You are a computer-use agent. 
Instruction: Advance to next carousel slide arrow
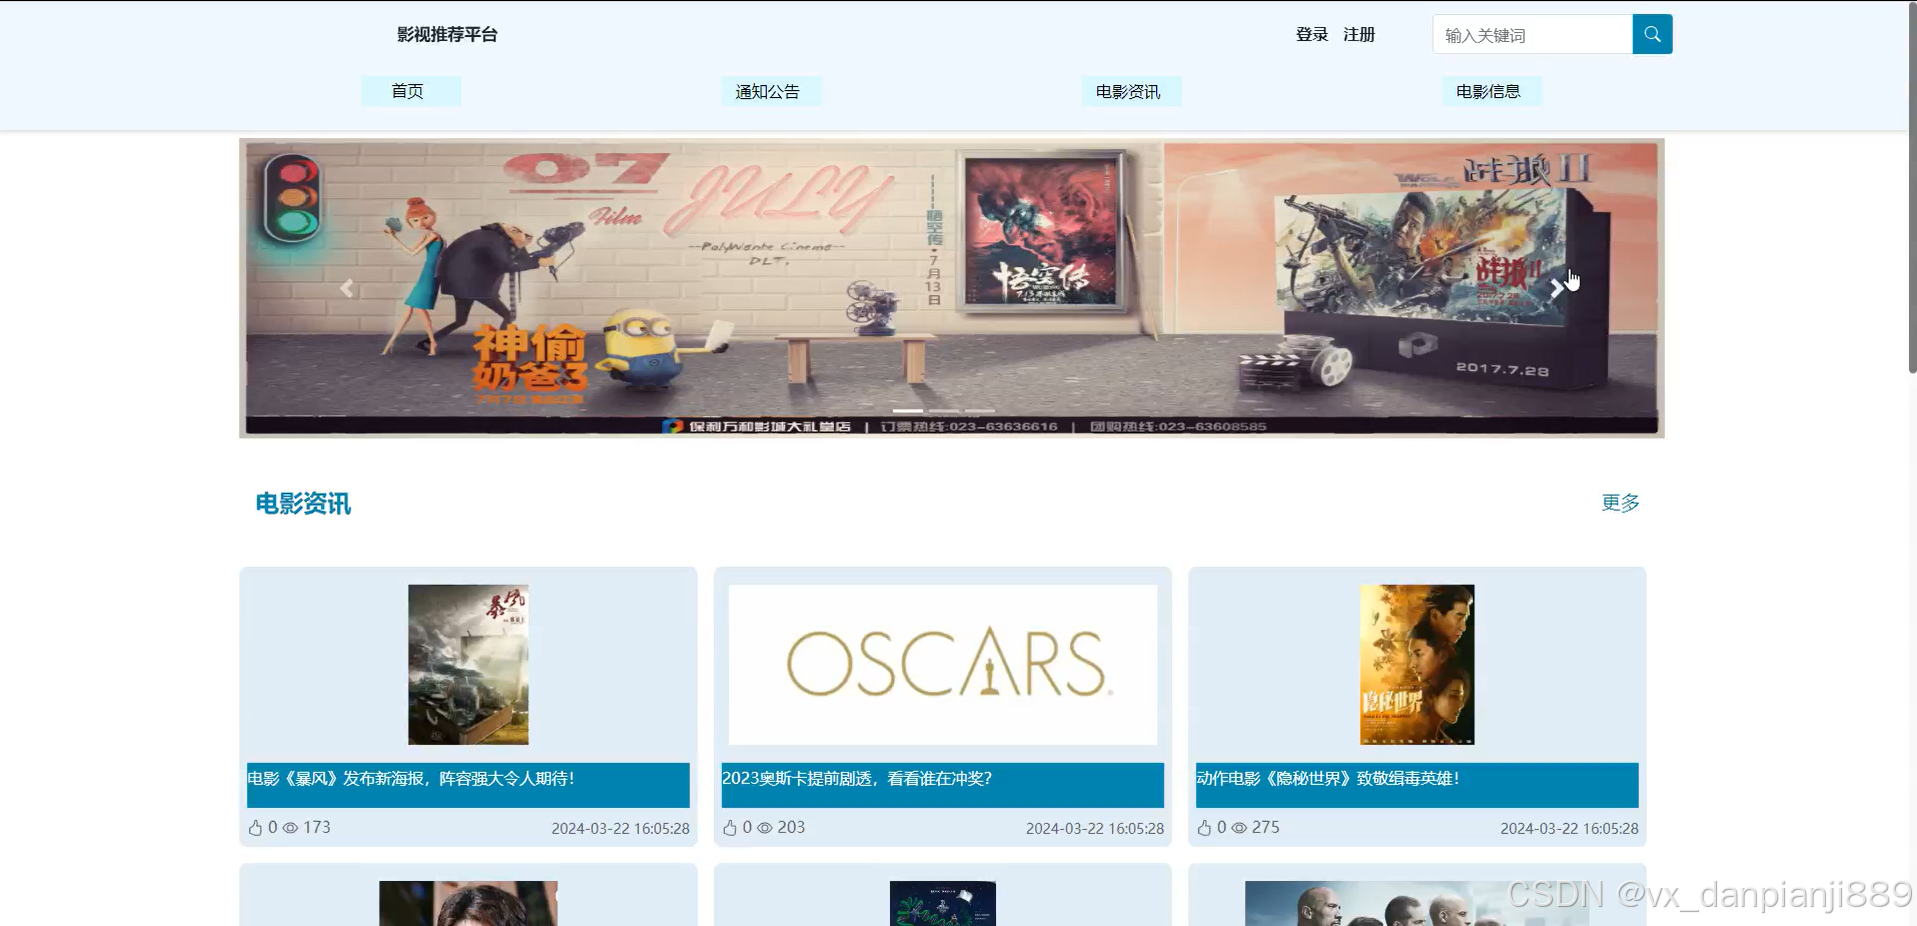[1556, 288]
